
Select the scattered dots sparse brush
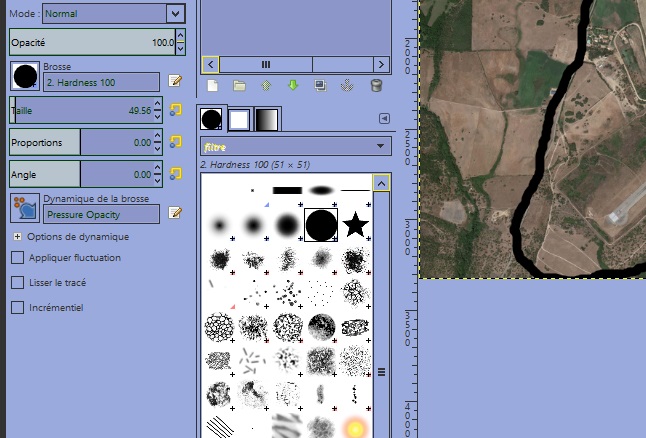click(x=321, y=293)
